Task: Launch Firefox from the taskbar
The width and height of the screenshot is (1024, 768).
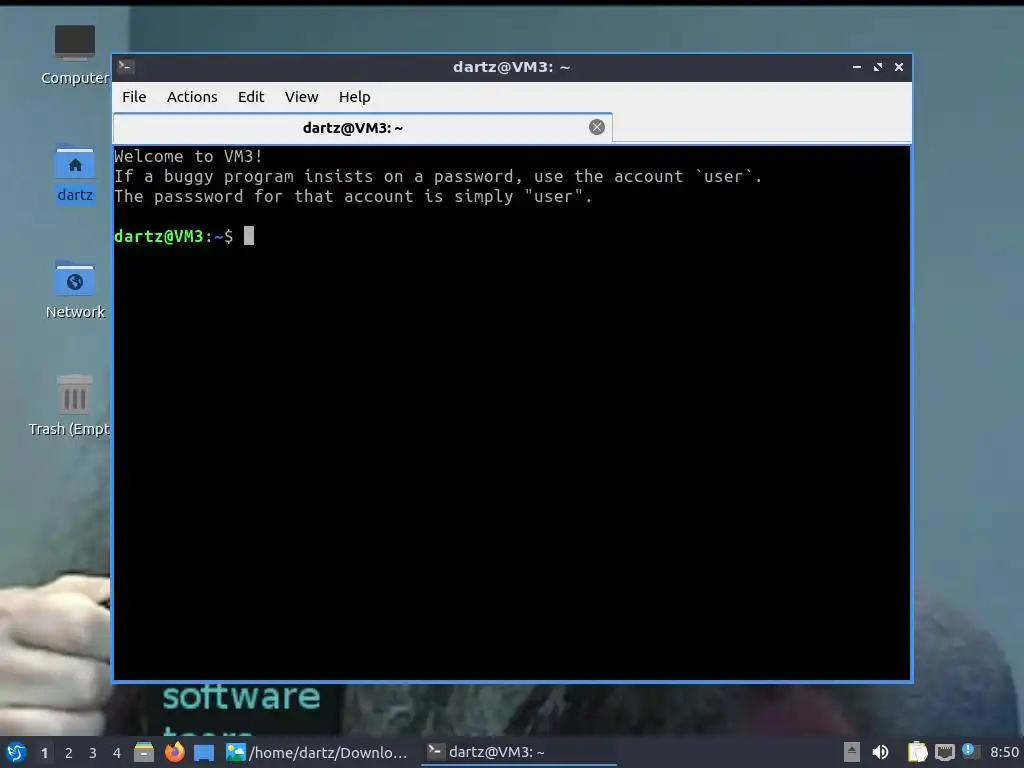Action: click(x=174, y=752)
